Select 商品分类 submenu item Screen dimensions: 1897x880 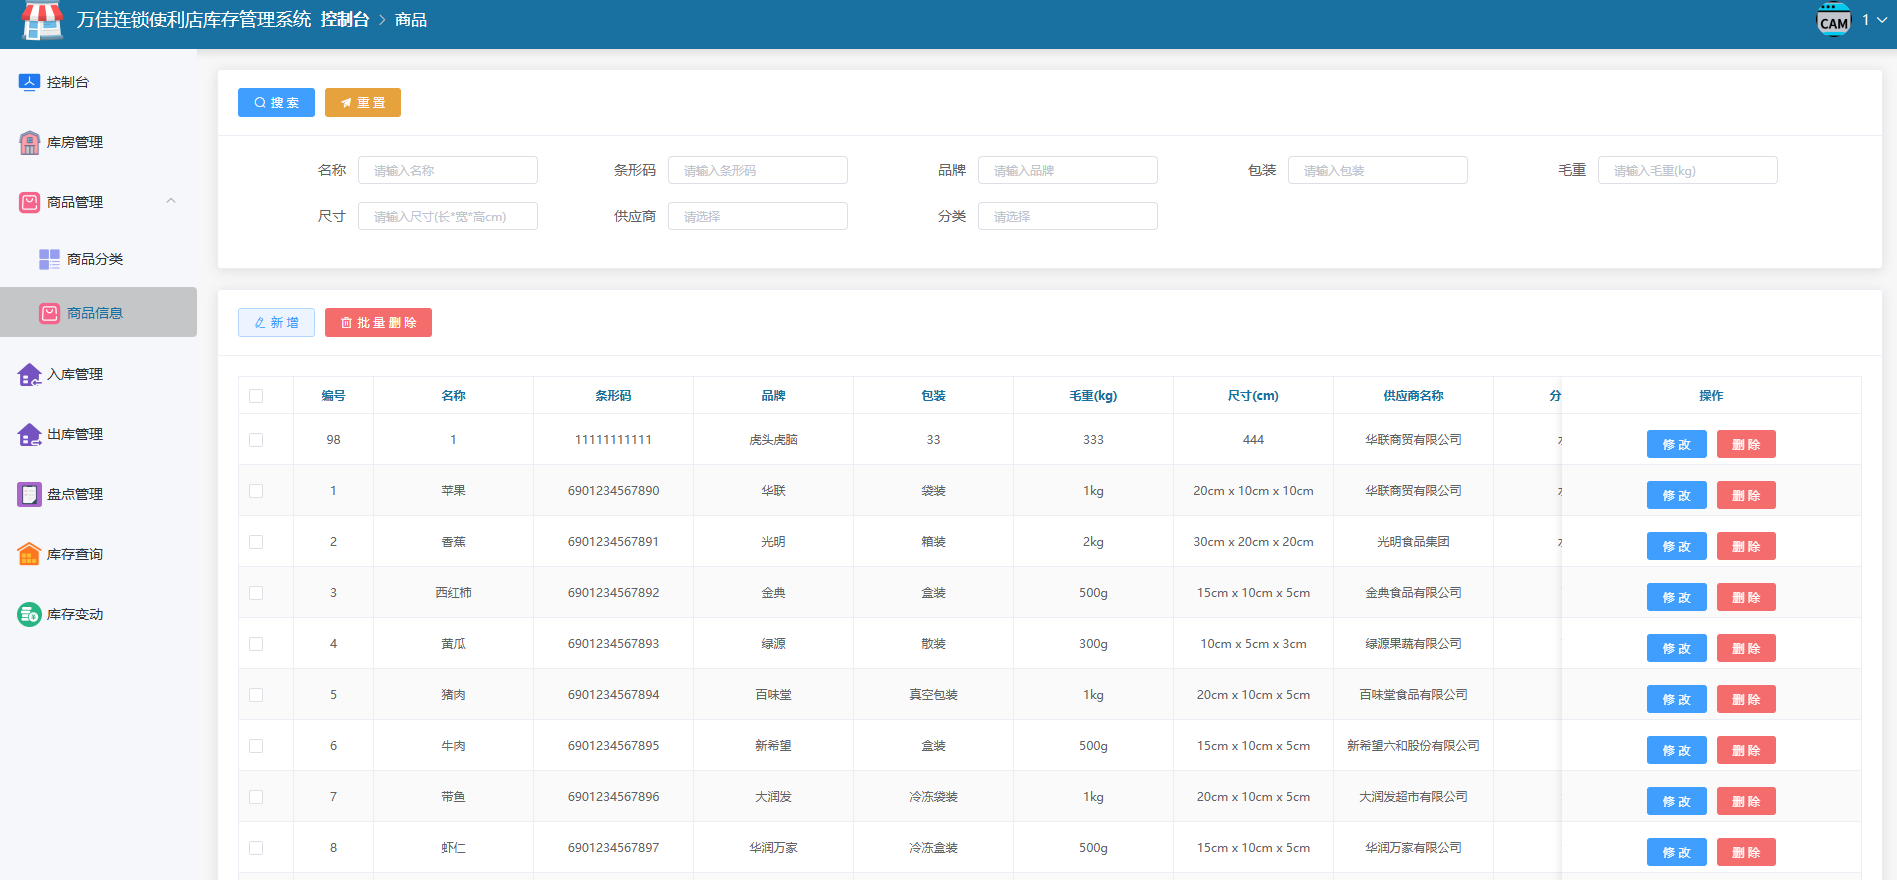[98, 259]
